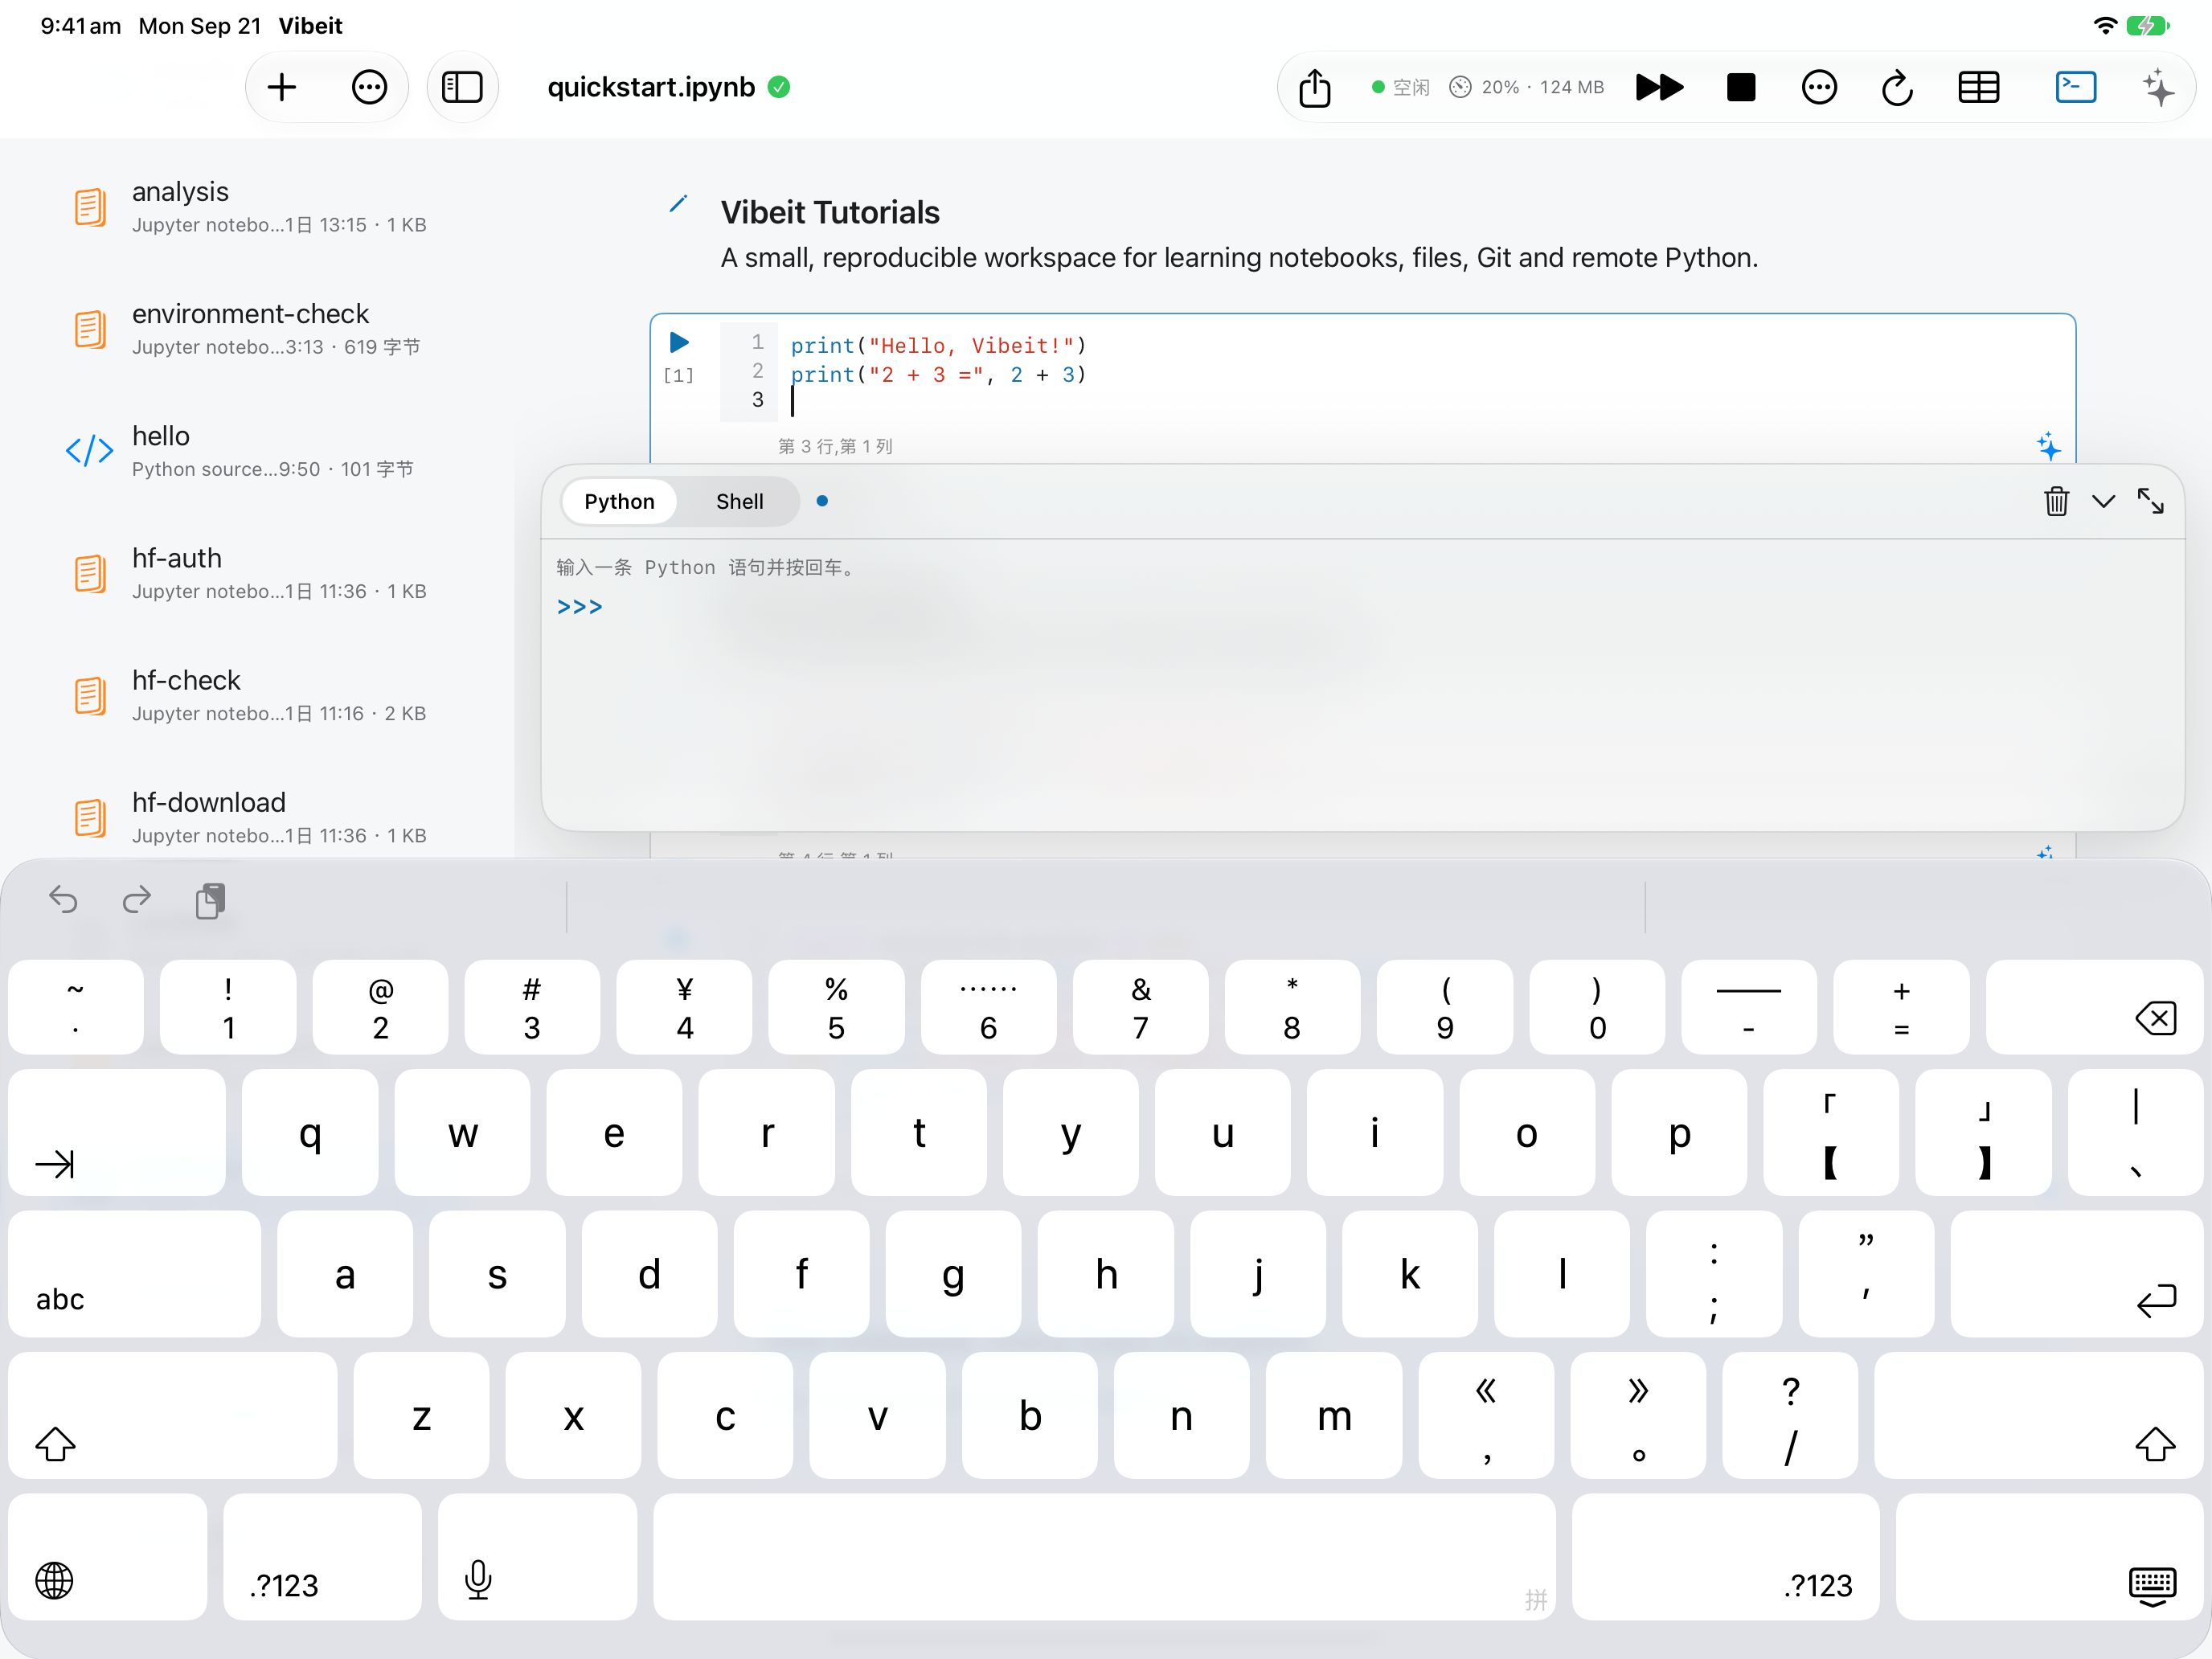Tap the abc caps key
The height and width of the screenshot is (1659, 2212).
(x=135, y=1274)
